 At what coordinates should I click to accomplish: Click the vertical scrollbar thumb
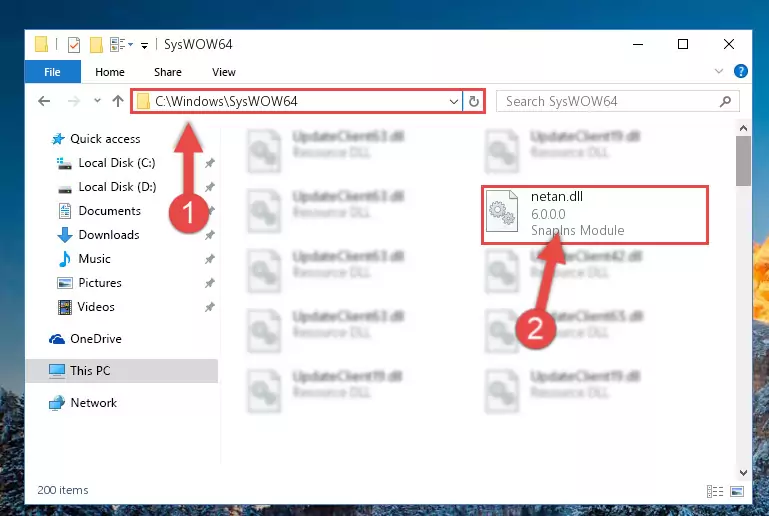(x=743, y=161)
